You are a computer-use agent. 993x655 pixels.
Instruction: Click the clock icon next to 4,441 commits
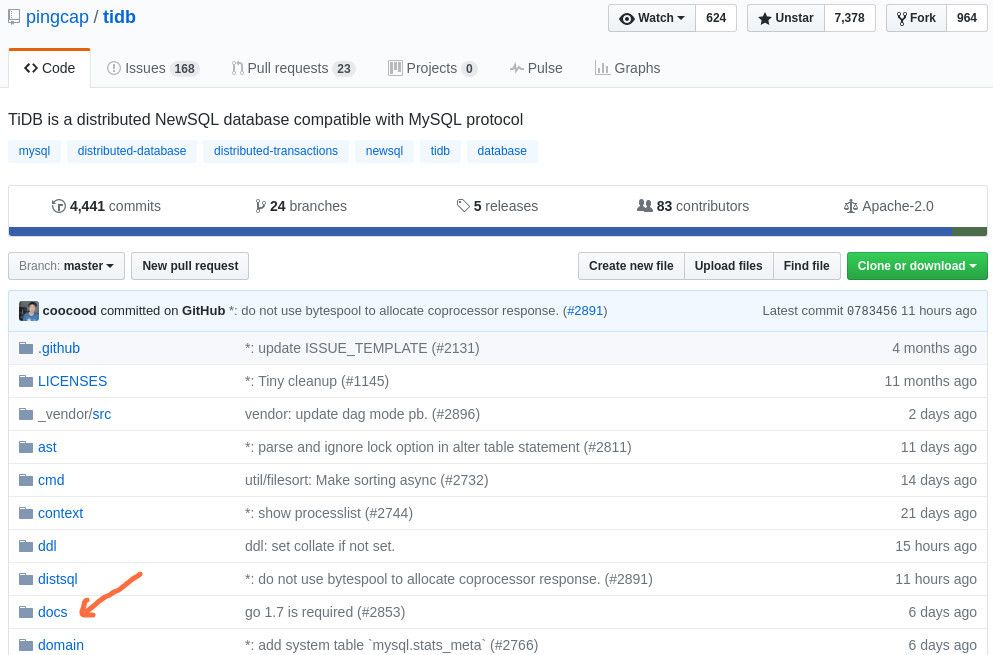[61, 206]
